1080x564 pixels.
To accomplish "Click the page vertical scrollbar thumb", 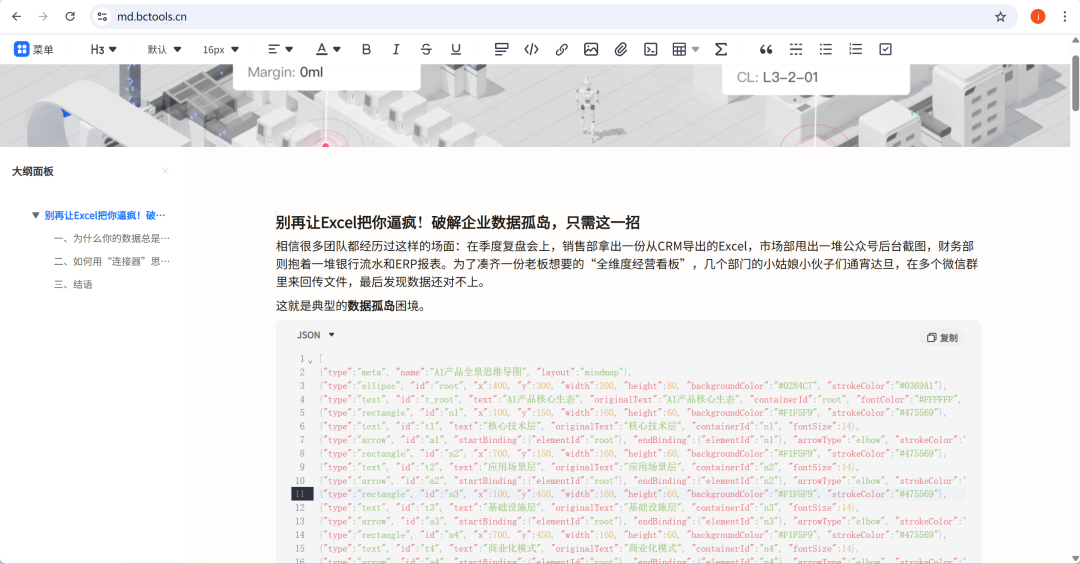I will coord(1075,82).
